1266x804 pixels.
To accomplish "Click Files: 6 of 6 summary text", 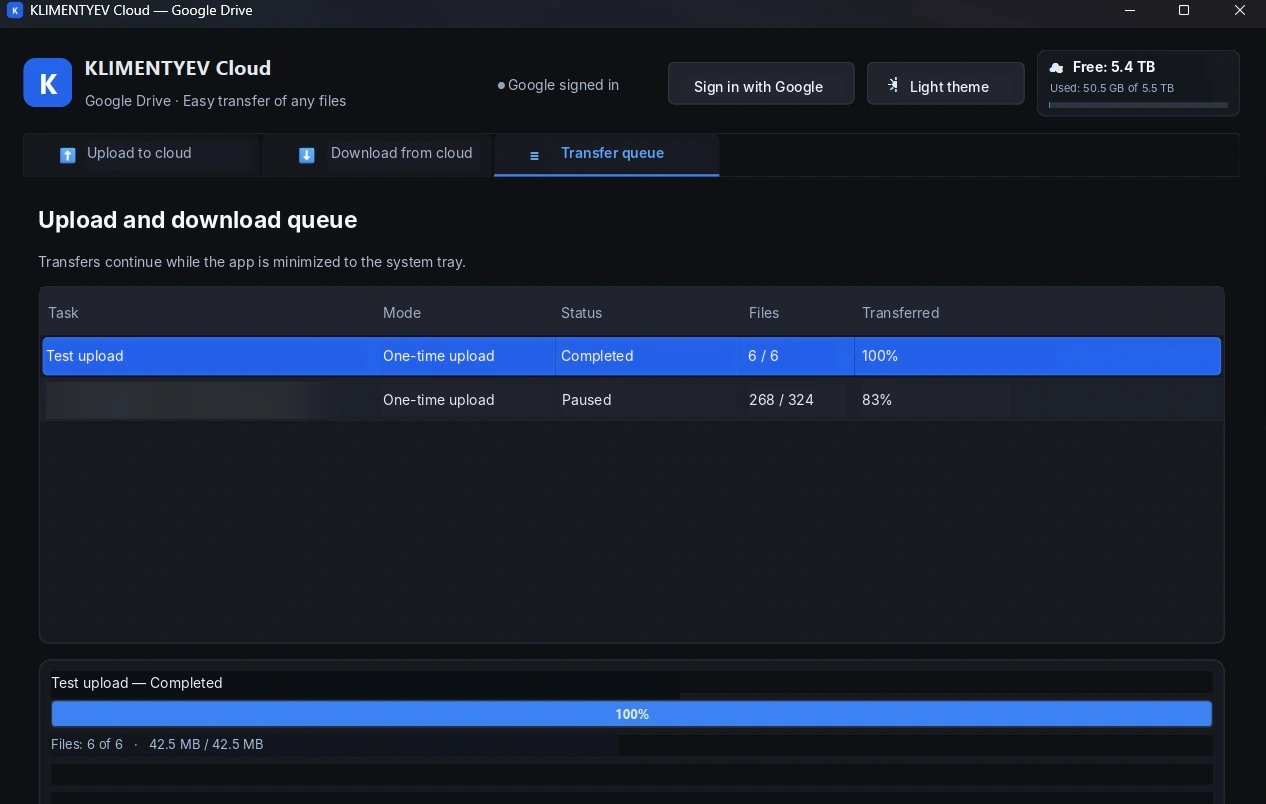I will point(87,744).
